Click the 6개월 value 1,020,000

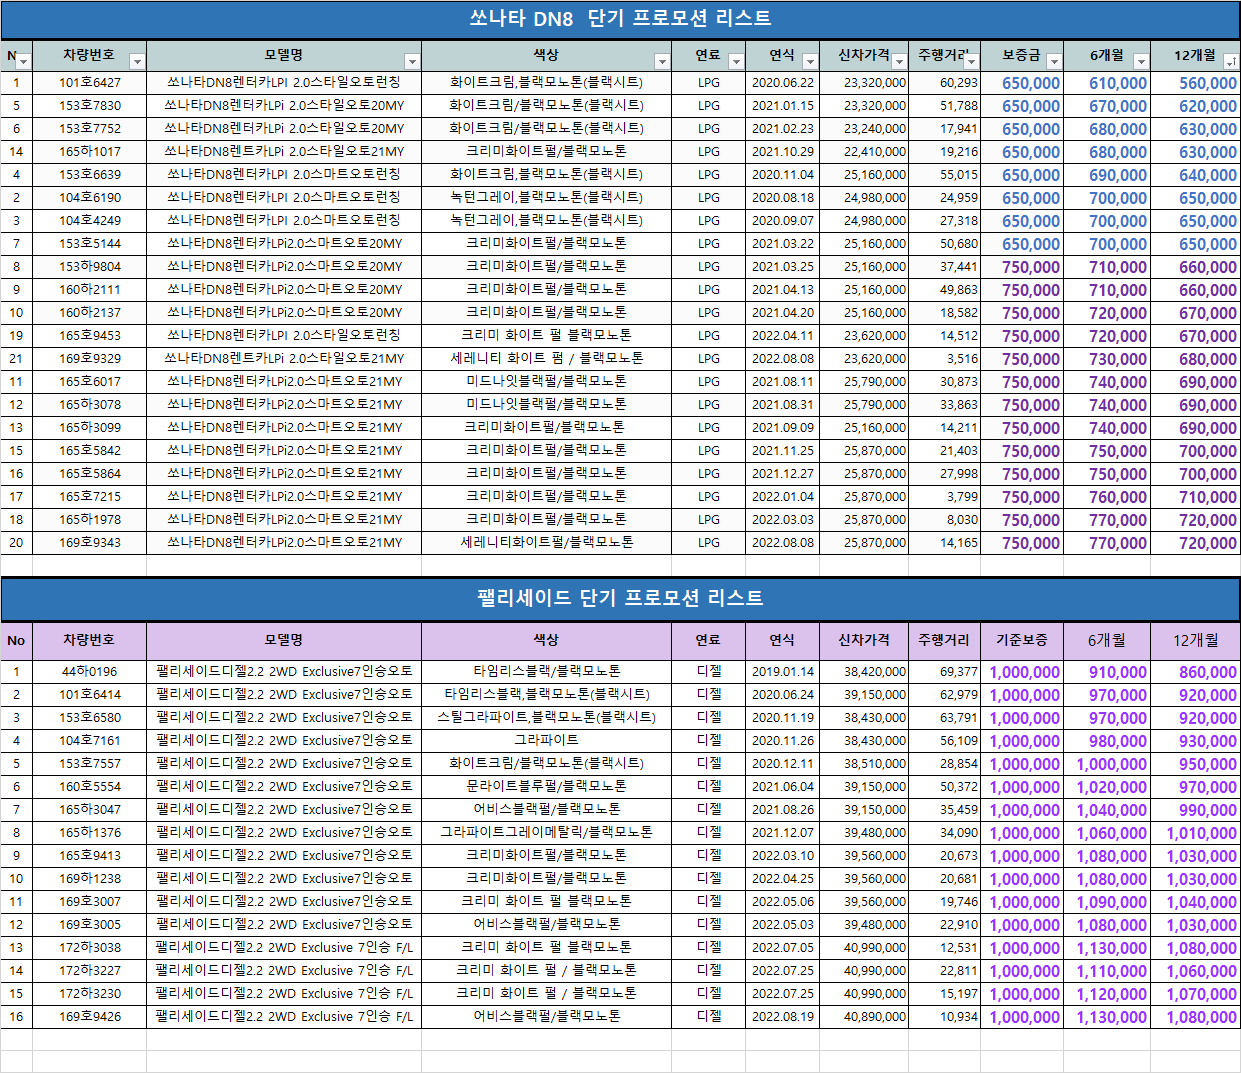1106,787
